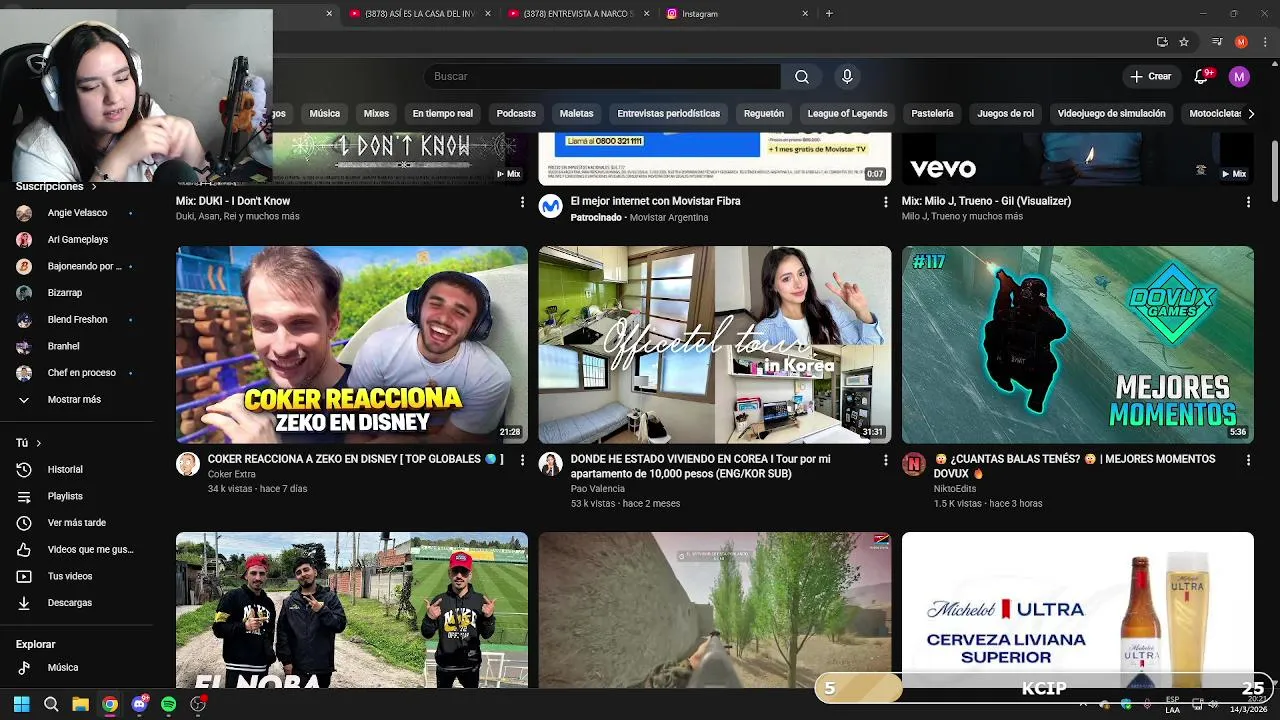Screen dimensions: 1280x720
Task: Open Ari Gameplays channel
Action: tap(76, 240)
